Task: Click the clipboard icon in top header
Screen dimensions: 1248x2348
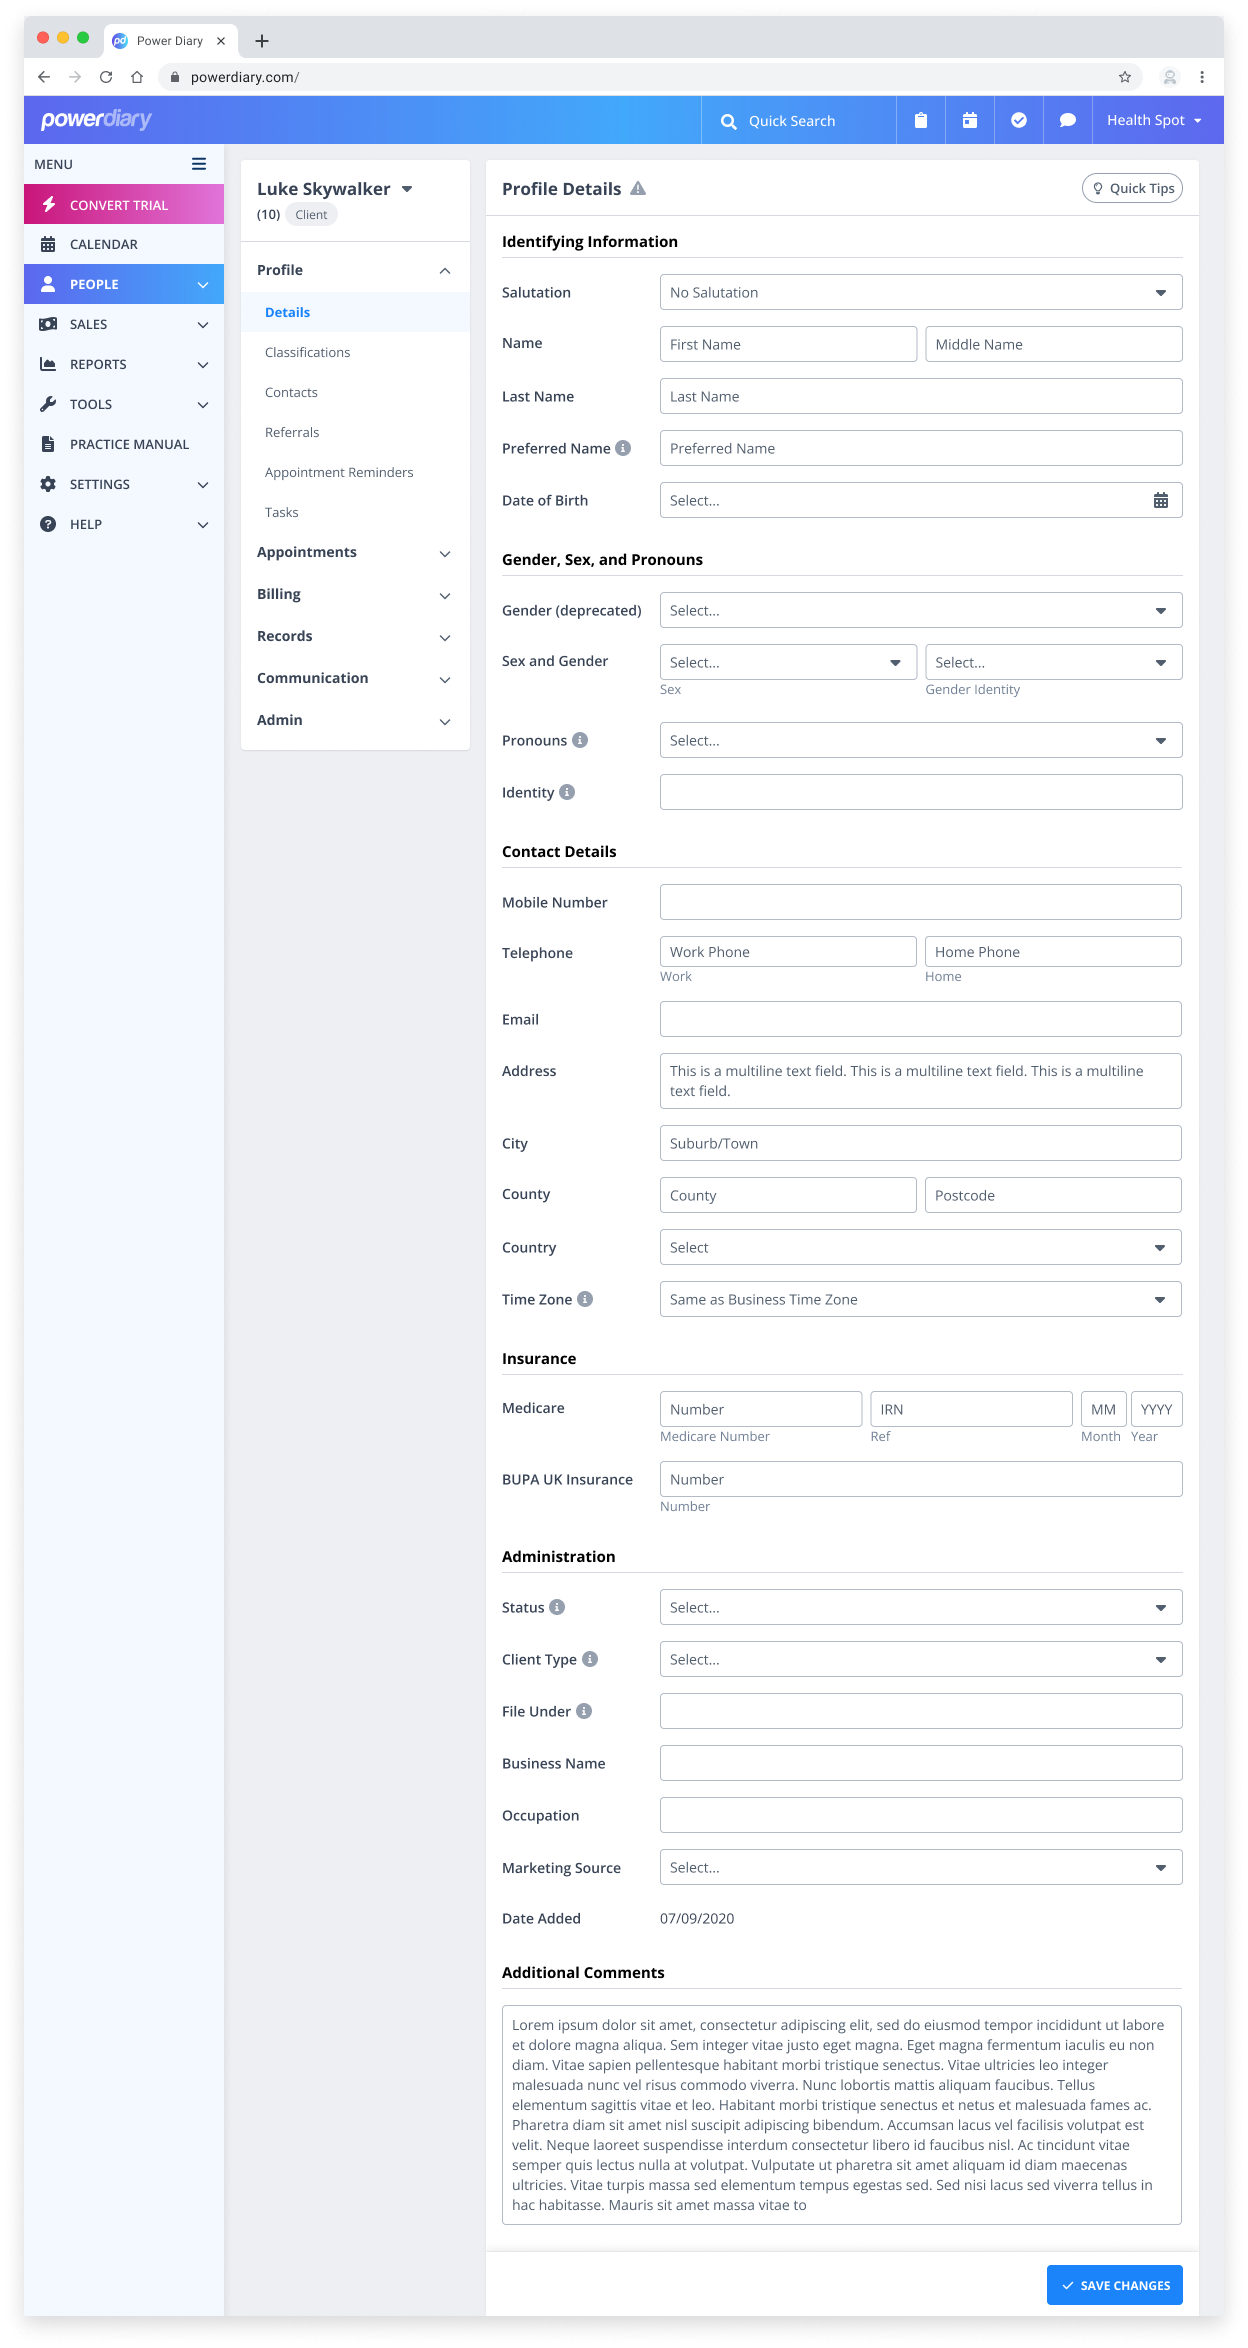Action: [920, 120]
